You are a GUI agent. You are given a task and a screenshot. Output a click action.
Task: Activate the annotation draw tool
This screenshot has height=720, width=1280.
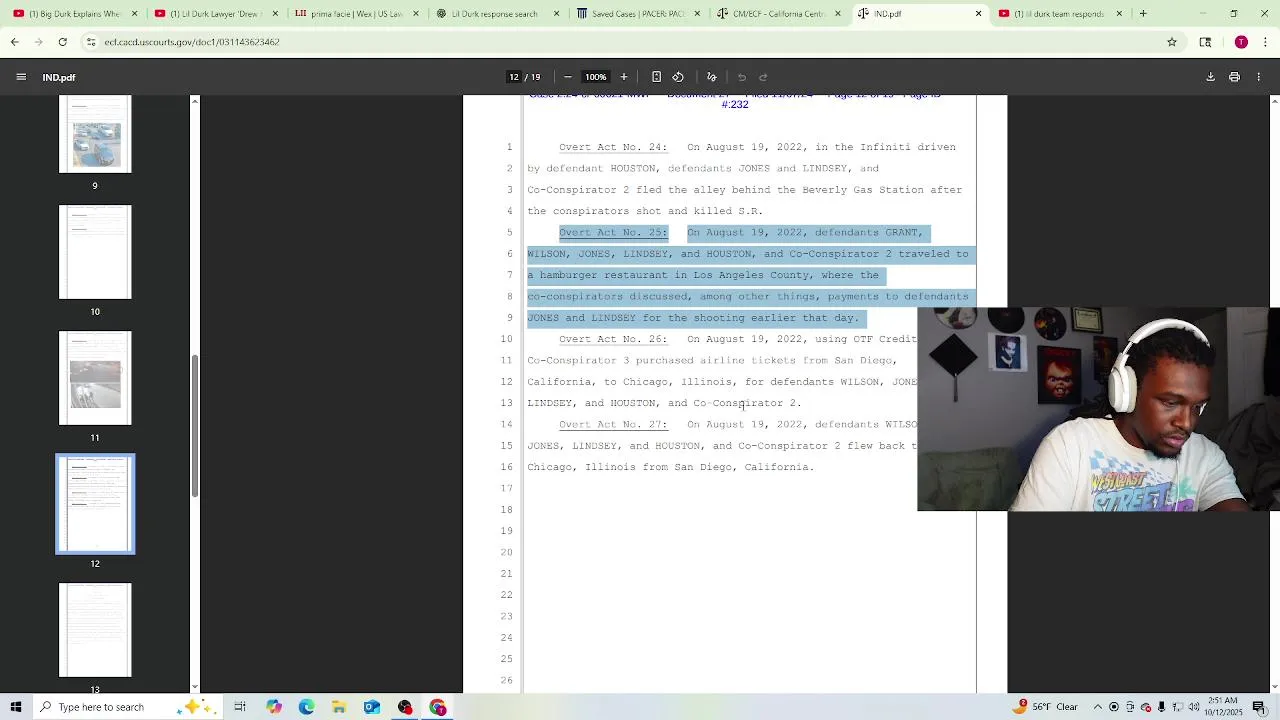click(x=712, y=77)
